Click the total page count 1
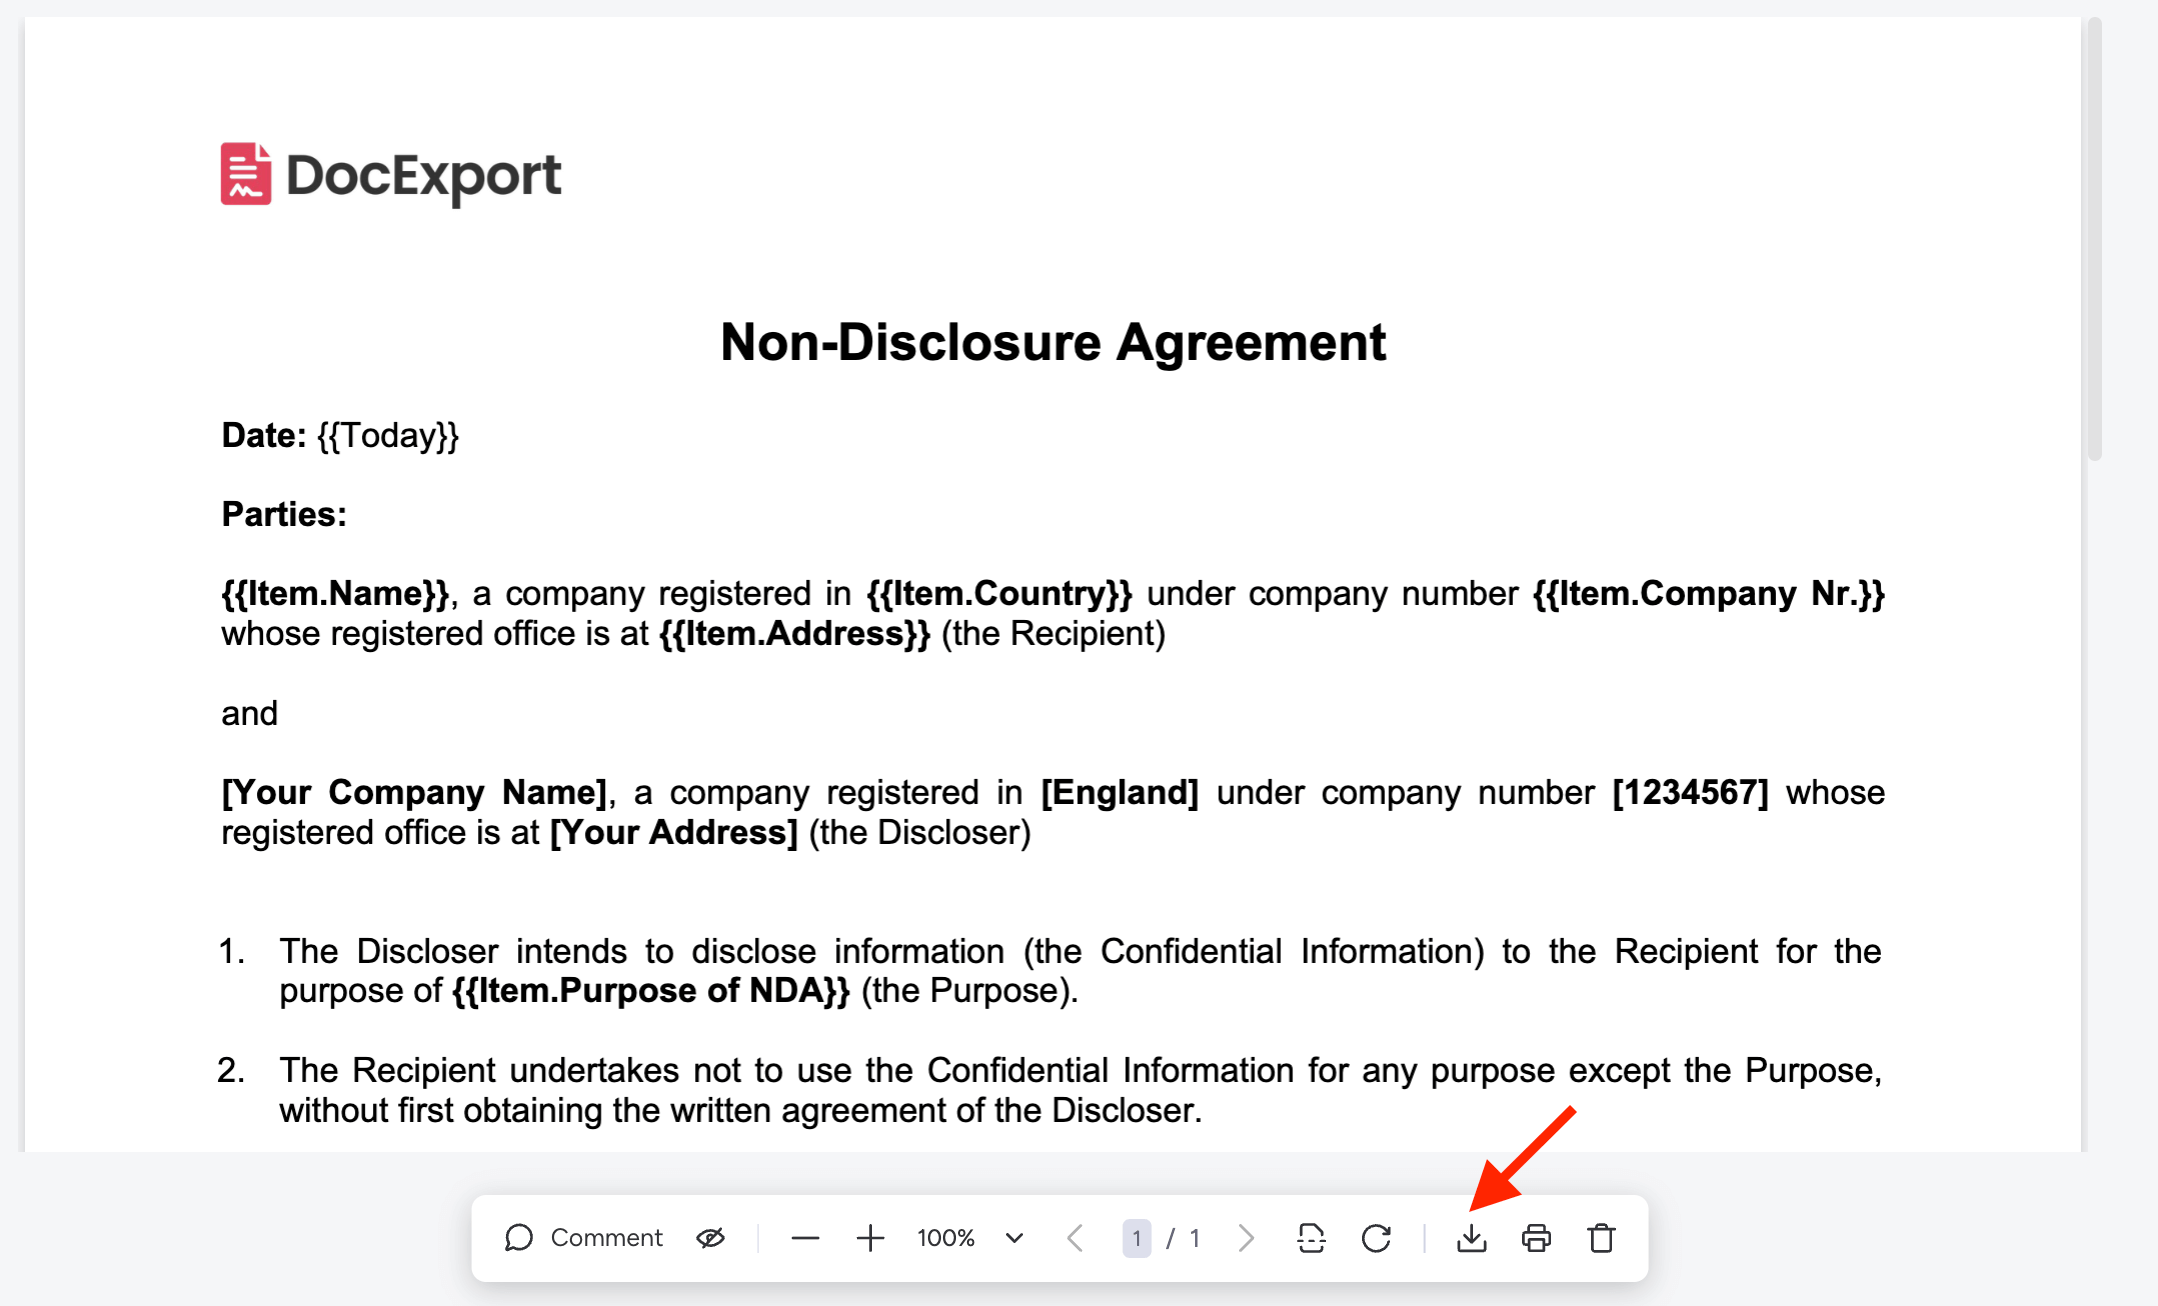Screen dimensions: 2158x1306 1194,1238
